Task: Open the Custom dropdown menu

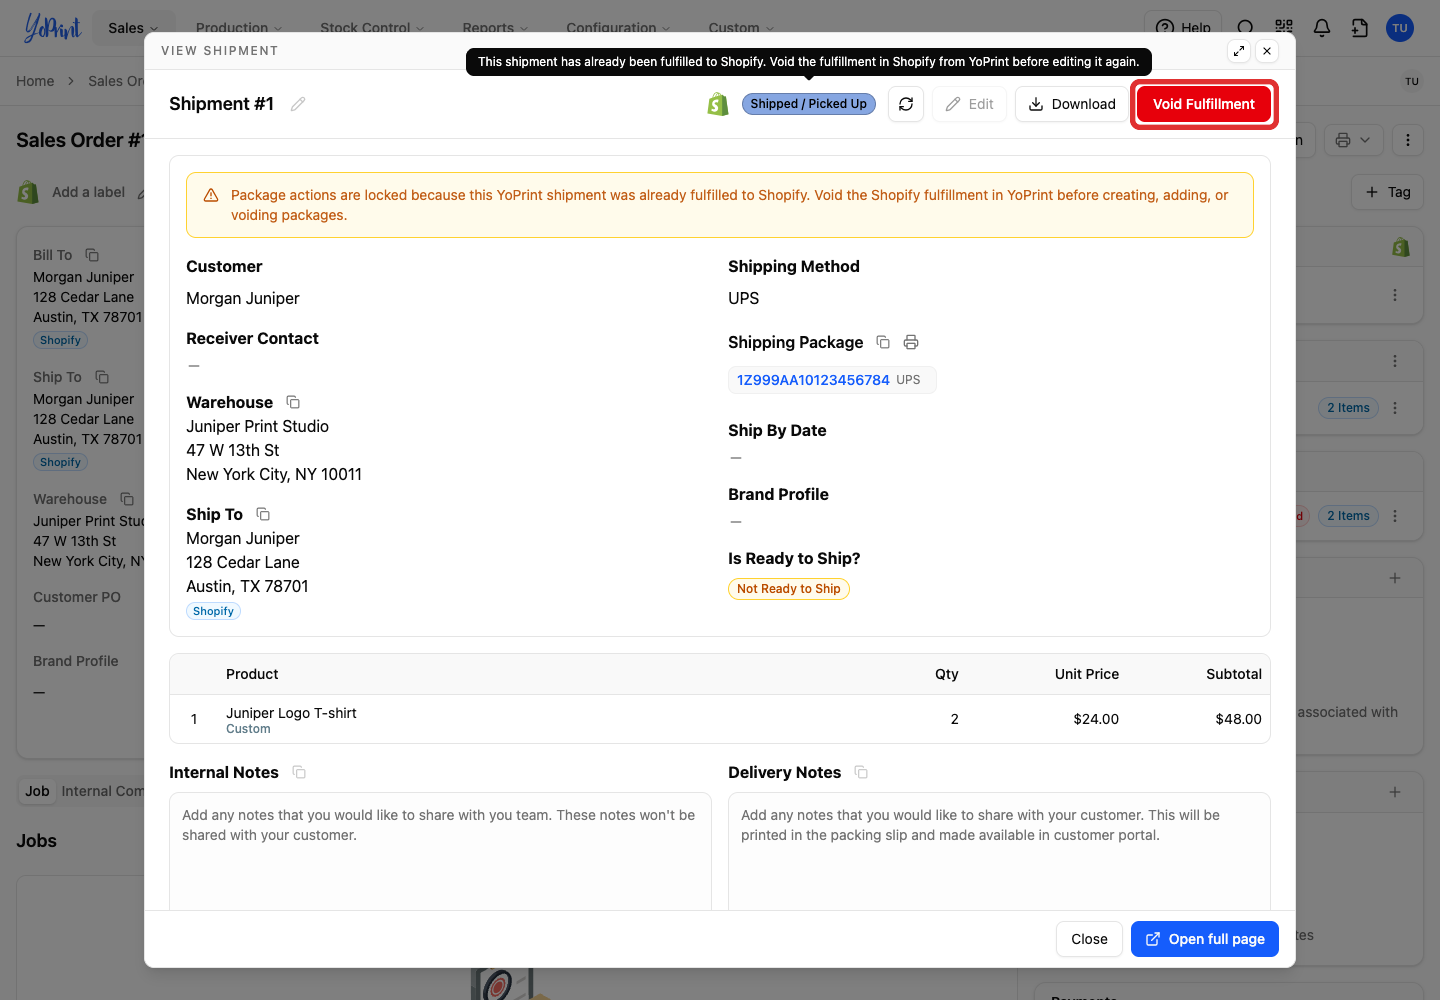Action: coord(741,28)
